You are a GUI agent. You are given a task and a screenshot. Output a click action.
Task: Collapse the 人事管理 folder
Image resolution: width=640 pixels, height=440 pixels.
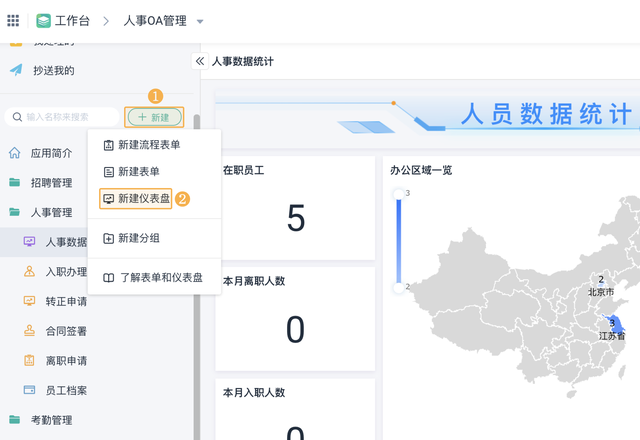[x=51, y=213]
